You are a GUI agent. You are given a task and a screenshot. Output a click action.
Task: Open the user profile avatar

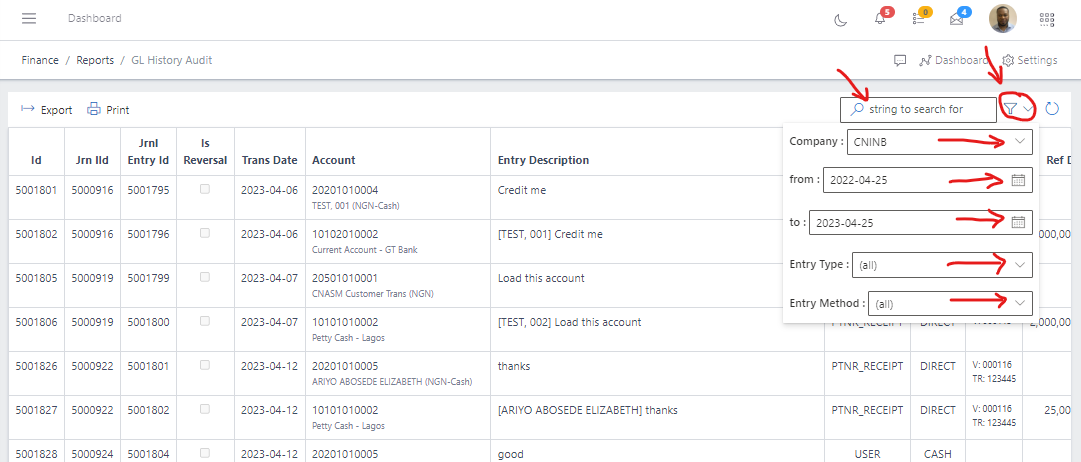pos(1002,19)
